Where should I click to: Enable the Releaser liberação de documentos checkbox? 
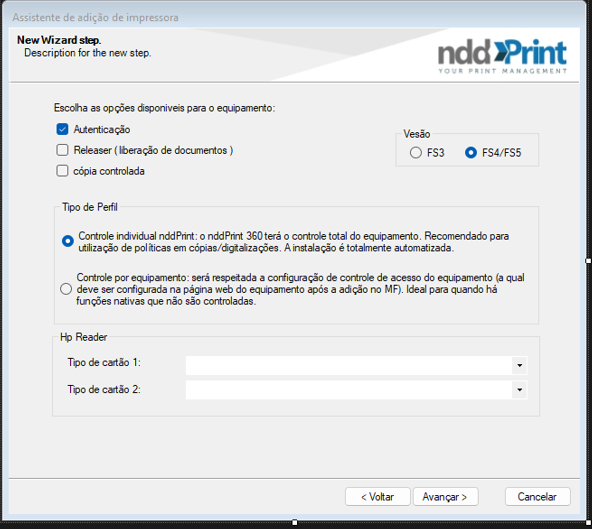click(62, 150)
